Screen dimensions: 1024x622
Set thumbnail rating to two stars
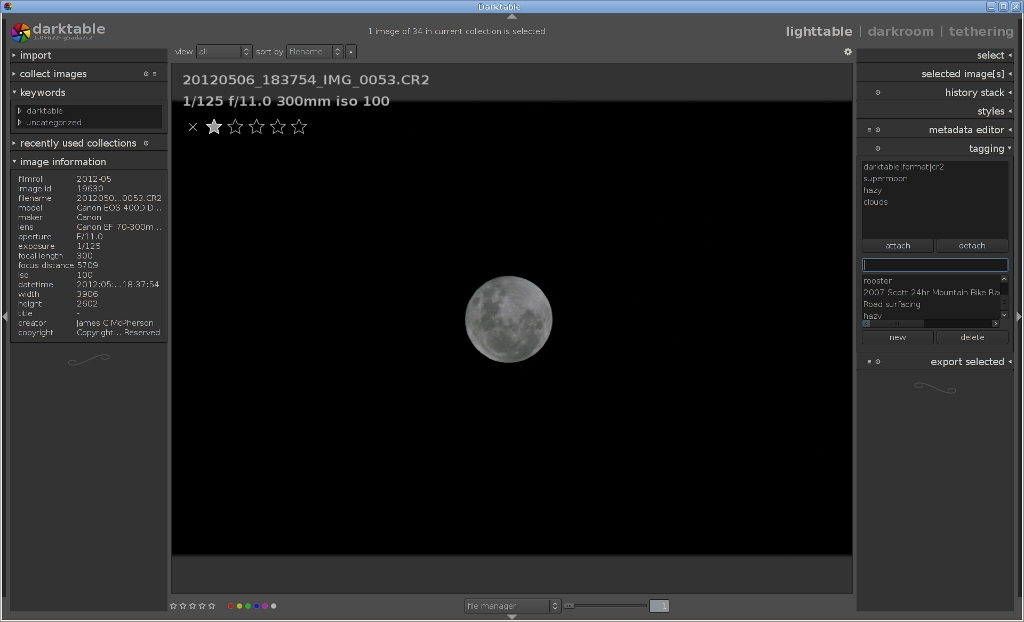click(235, 127)
